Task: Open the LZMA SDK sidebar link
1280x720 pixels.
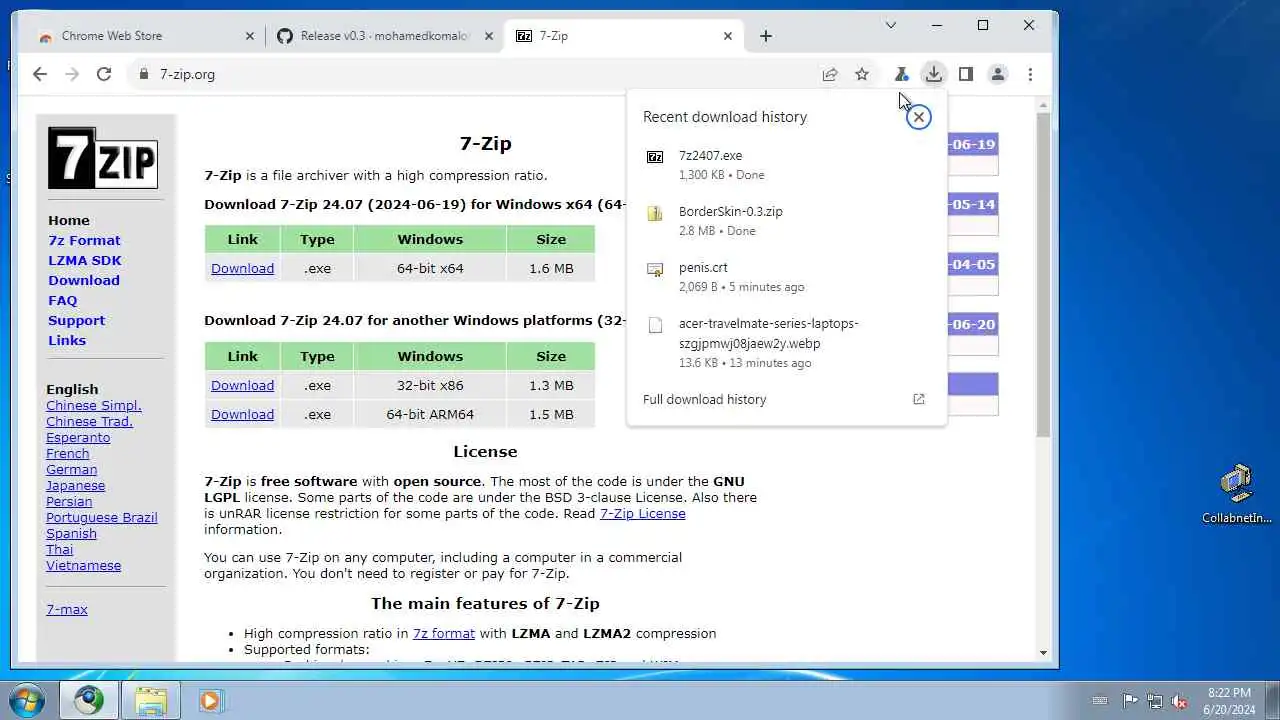Action: coord(85,260)
